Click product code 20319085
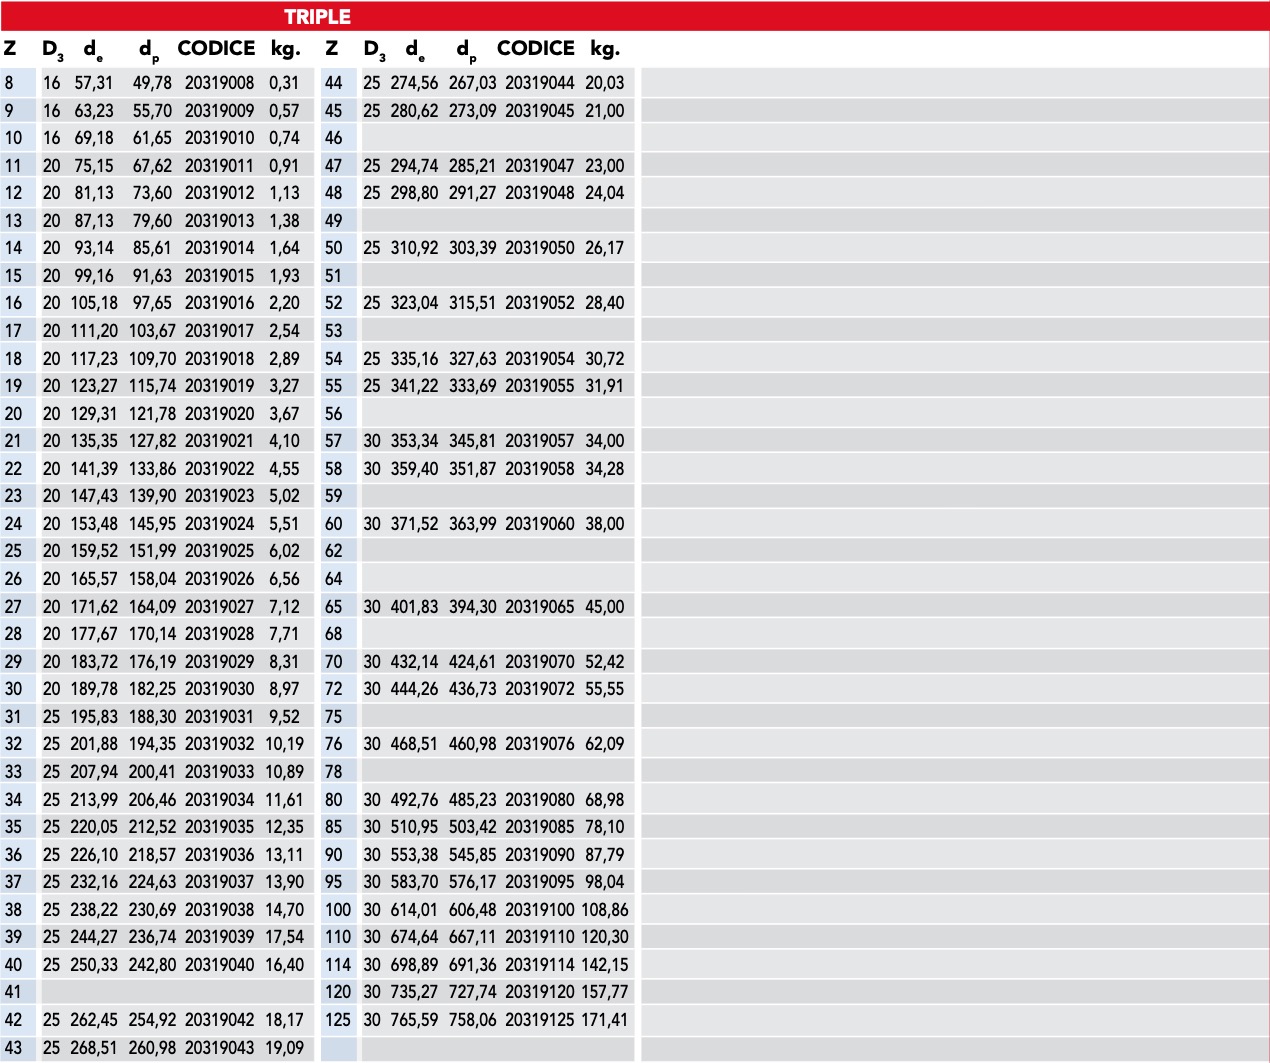1270x1063 pixels. [539, 827]
